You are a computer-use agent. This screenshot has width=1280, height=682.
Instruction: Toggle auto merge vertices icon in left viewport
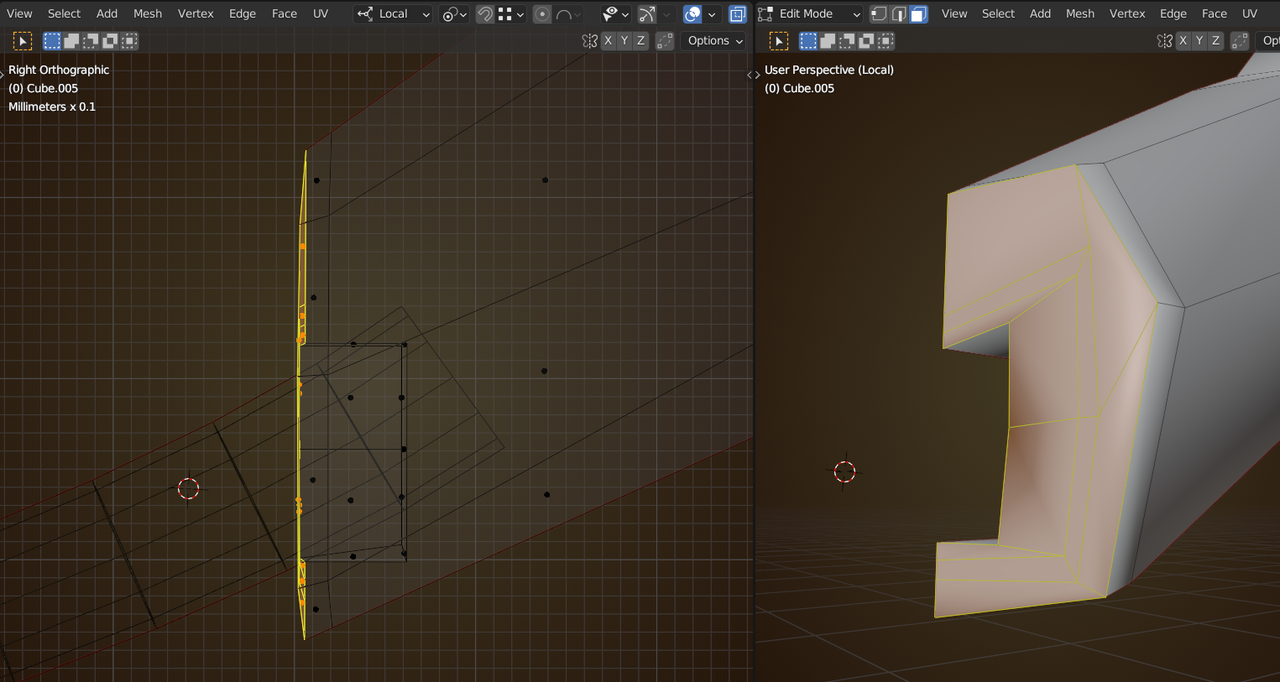665,41
